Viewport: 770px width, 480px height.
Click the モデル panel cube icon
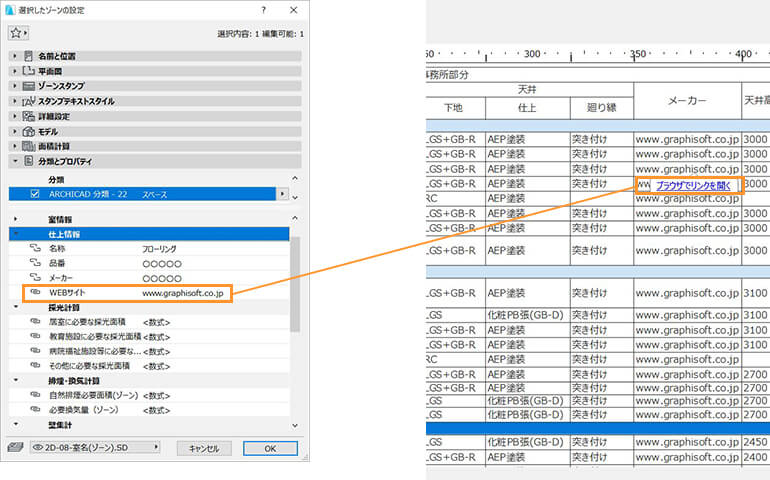[x=28, y=131]
